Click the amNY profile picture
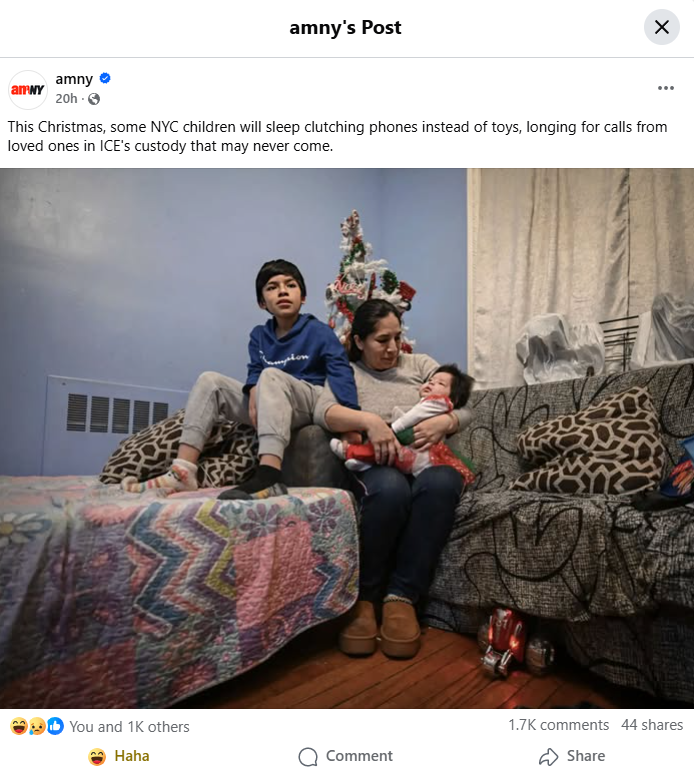Viewport: 694px width, 775px height. [x=28, y=89]
